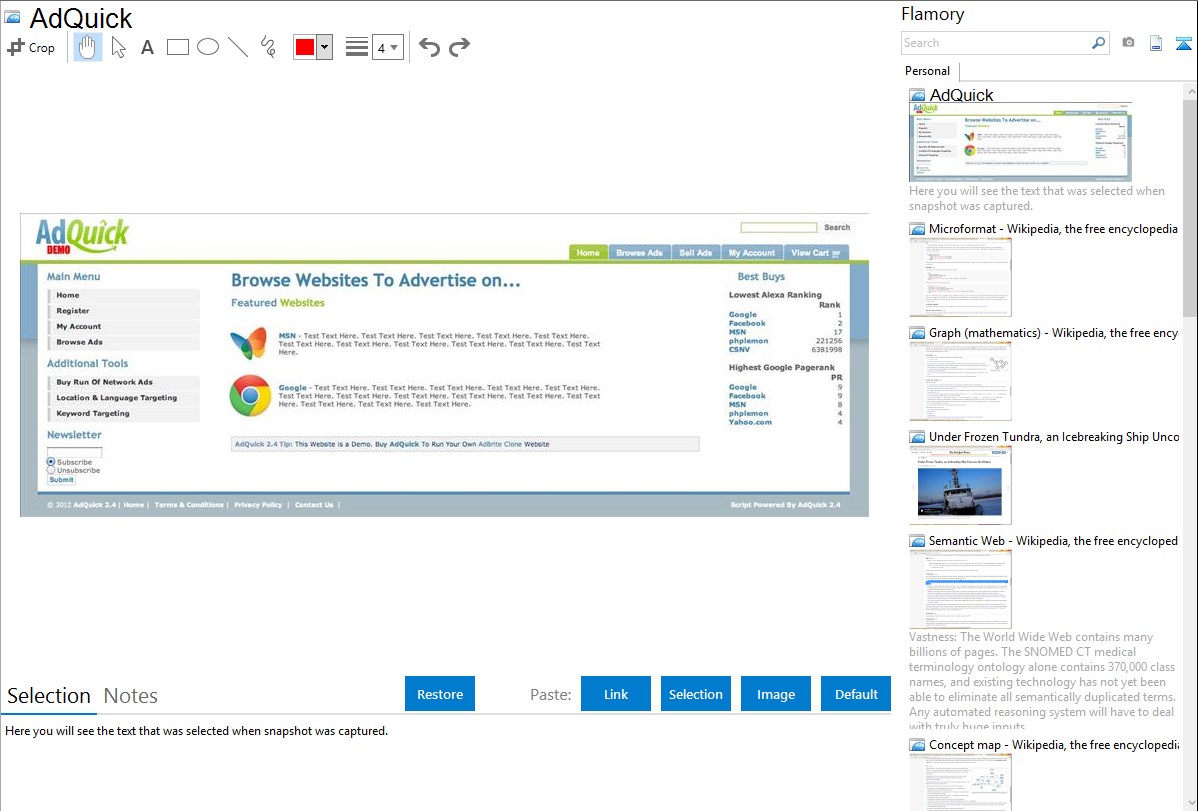Image resolution: width=1198 pixels, height=811 pixels.
Task: Click the icon beside Concept map title
Action: (x=917, y=744)
